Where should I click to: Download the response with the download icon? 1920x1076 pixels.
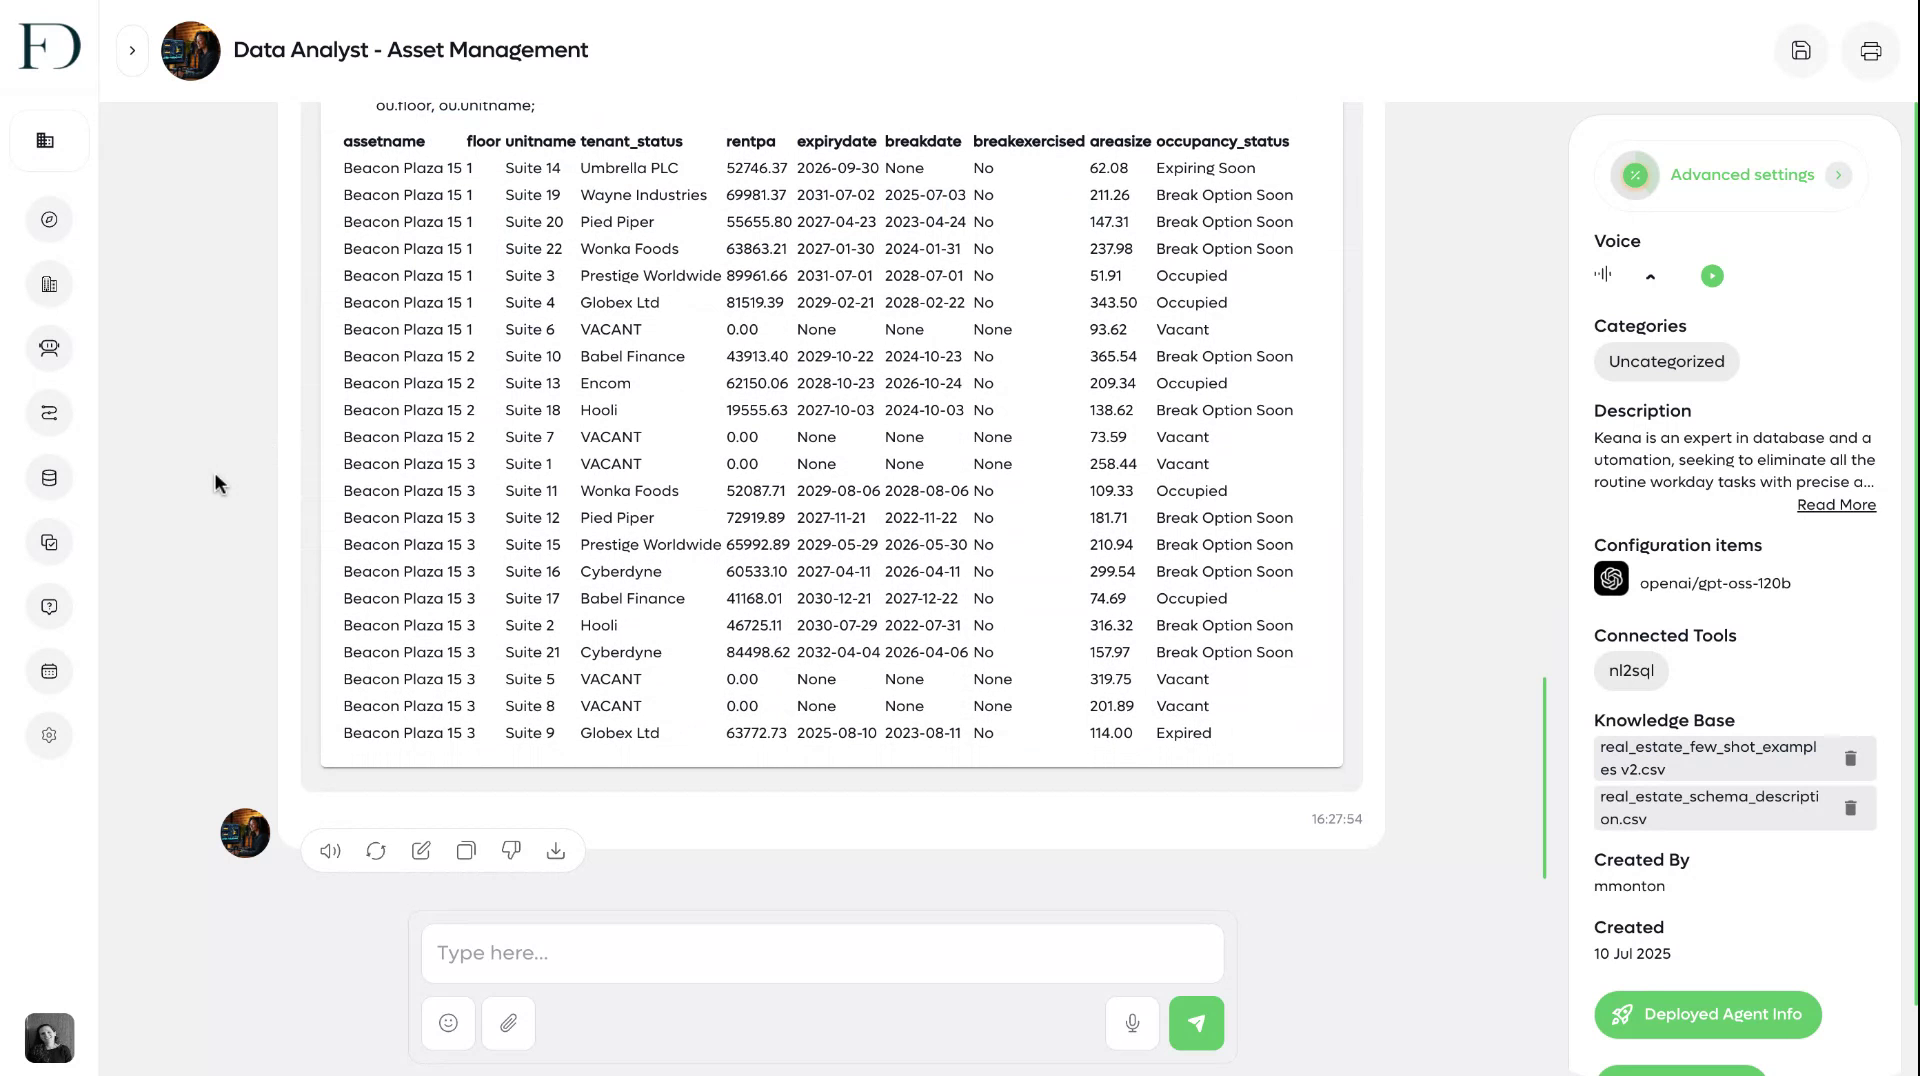[556, 851]
